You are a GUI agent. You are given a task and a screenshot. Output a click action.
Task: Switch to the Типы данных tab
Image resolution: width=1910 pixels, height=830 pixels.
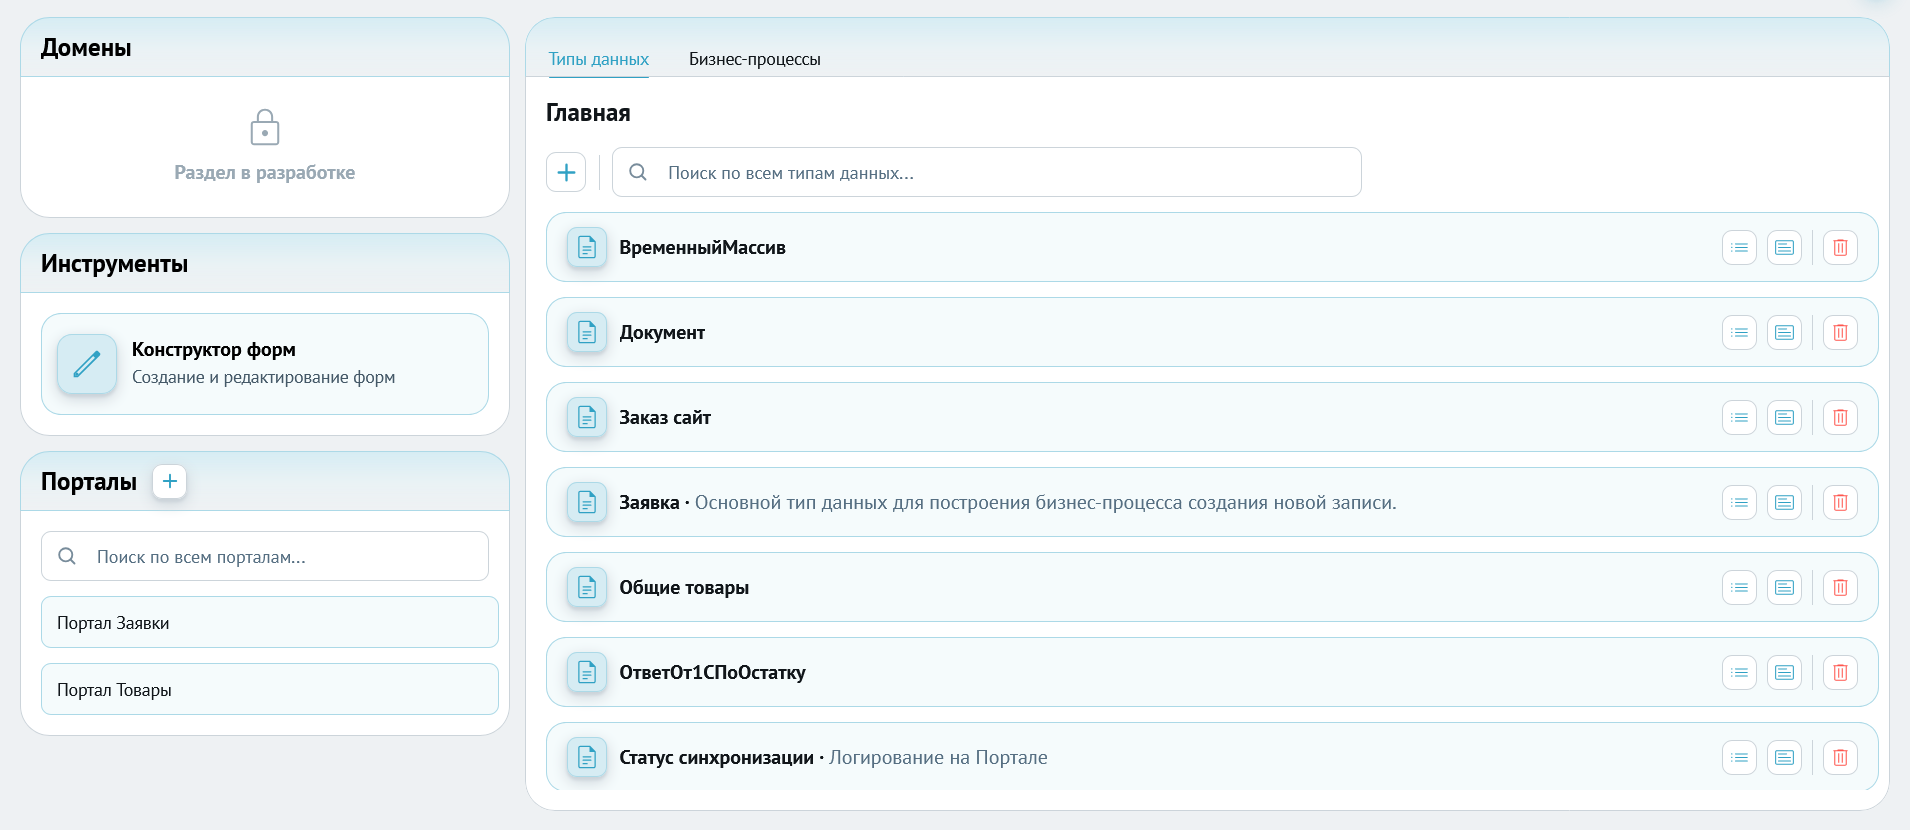[598, 59]
